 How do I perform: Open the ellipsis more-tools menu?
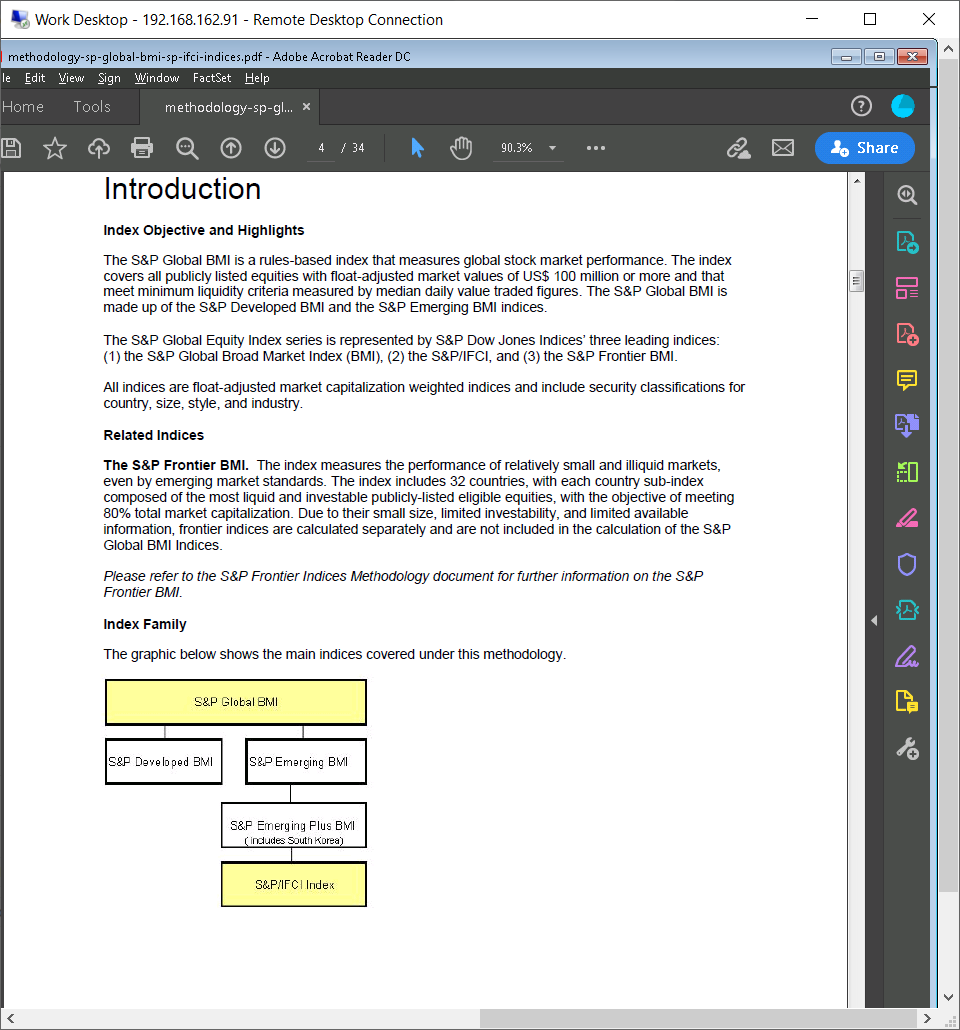coord(595,148)
